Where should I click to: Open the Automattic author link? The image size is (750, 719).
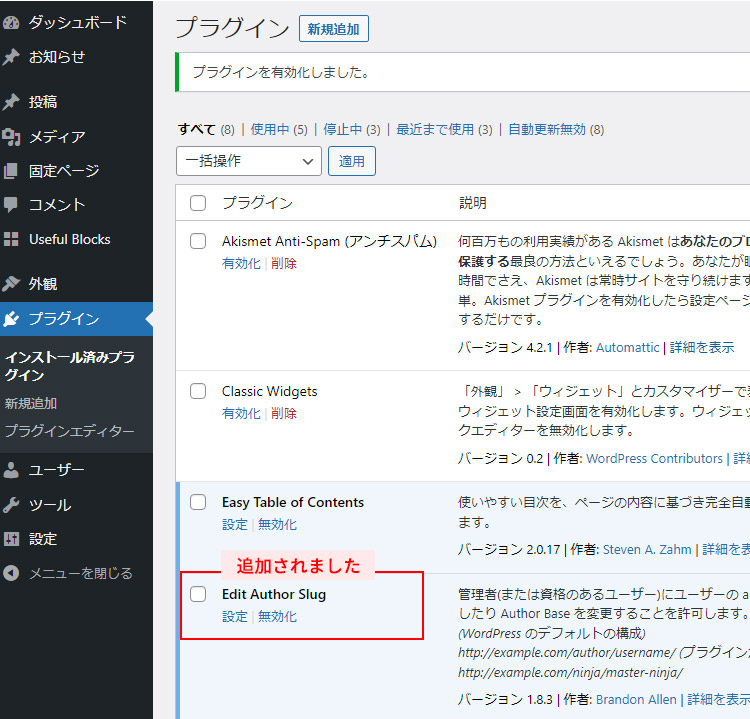(x=628, y=347)
